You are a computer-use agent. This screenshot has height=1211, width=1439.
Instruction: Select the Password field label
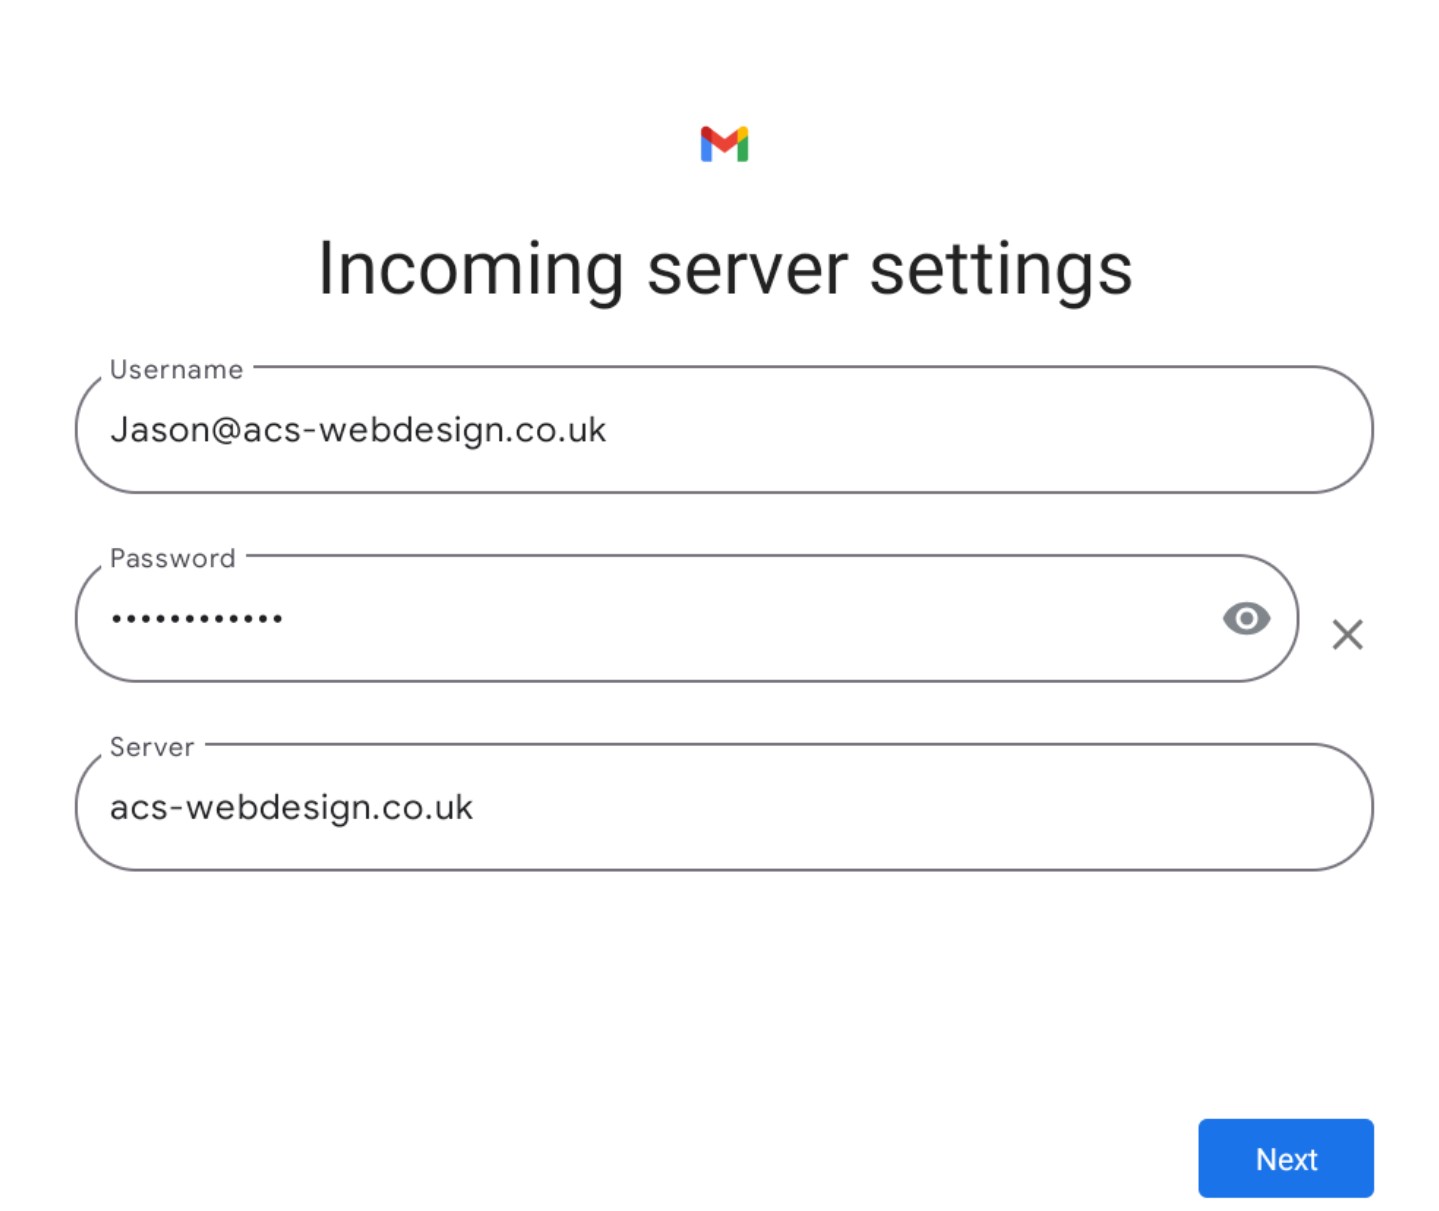coord(172,558)
